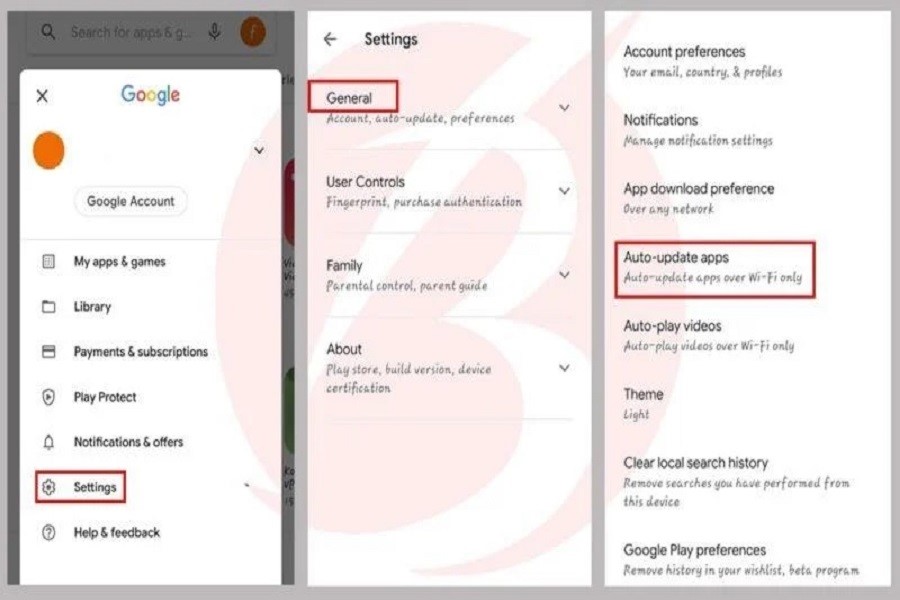Click the Library folder icon

tap(49, 307)
